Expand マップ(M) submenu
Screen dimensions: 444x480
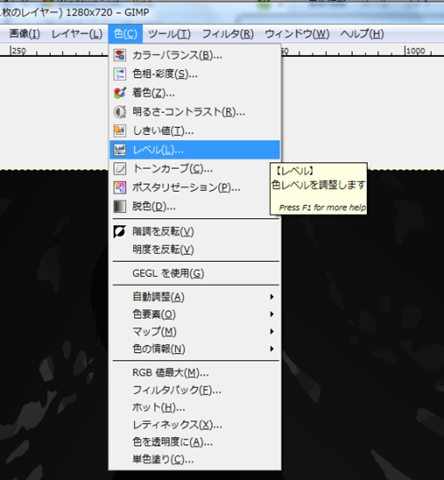click(x=195, y=331)
